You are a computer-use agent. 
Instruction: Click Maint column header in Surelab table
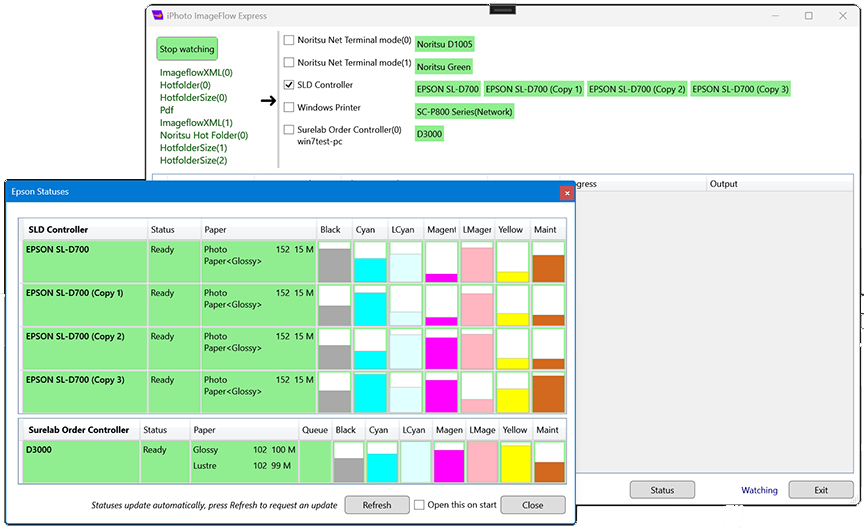pos(548,430)
